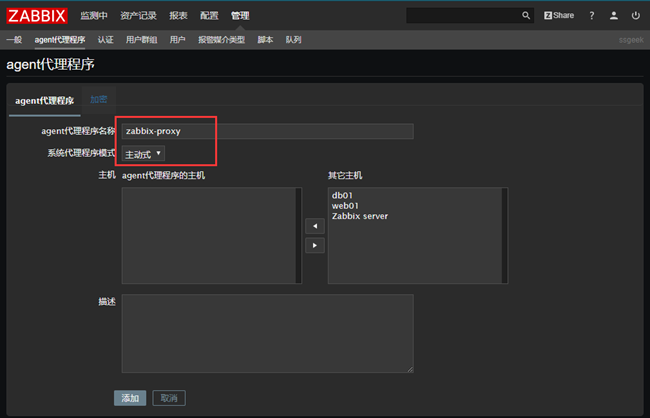The height and width of the screenshot is (418, 650).
Task: Click the search magnifier icon
Action: click(526, 16)
